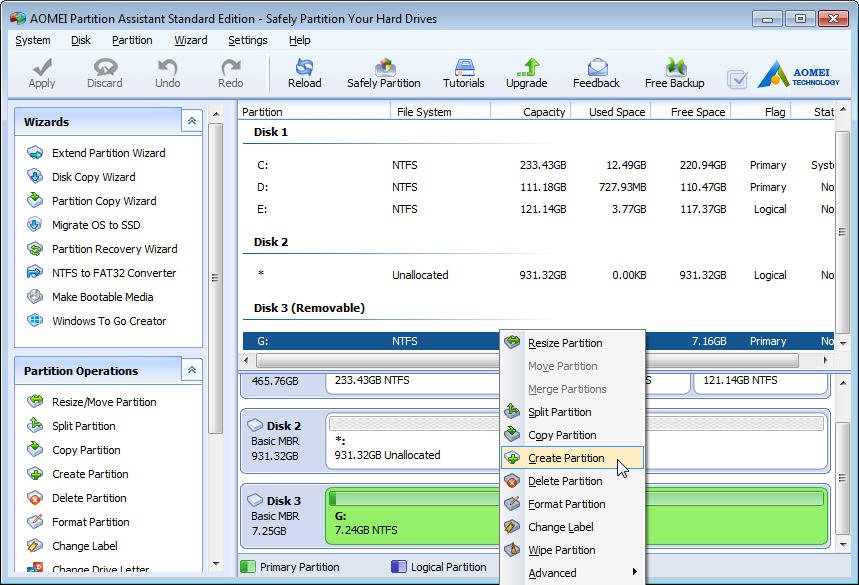Open the Disk menu

click(x=81, y=41)
